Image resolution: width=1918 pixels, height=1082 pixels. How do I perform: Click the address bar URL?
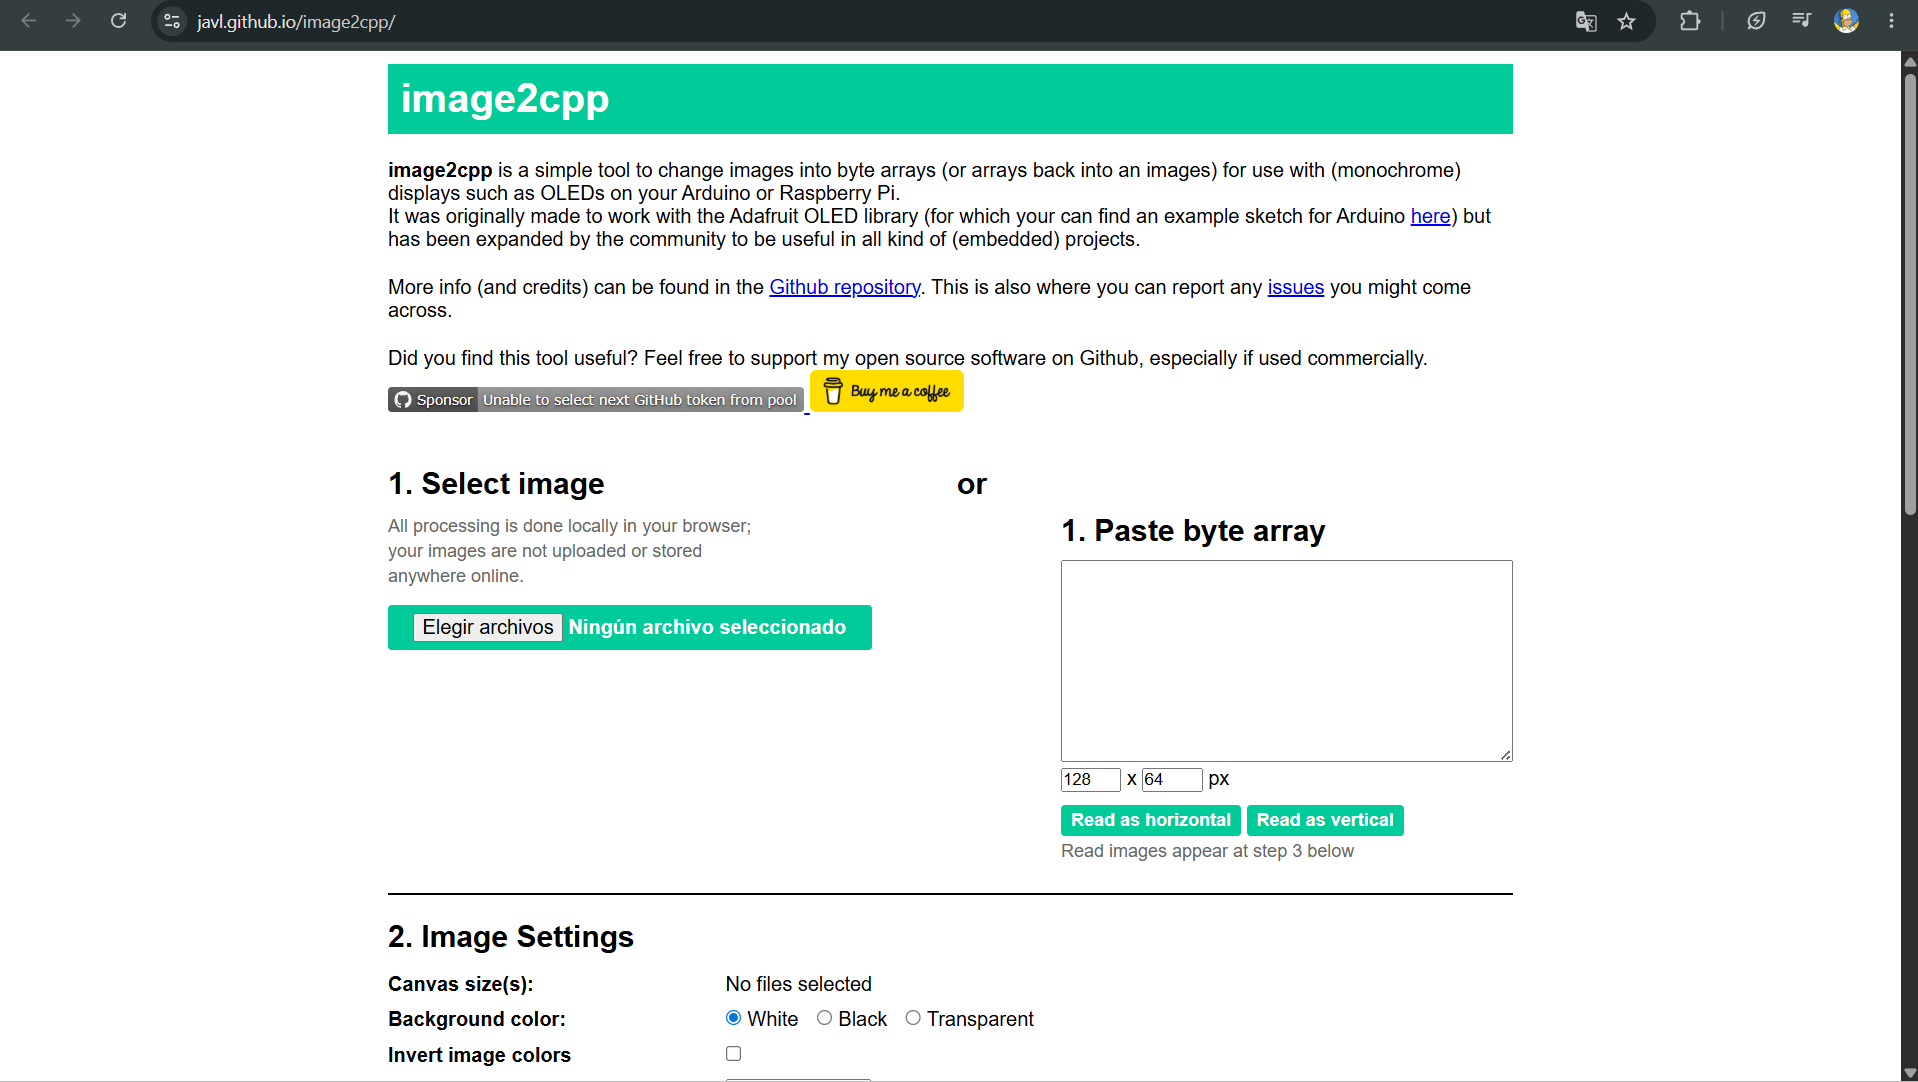[x=296, y=21]
